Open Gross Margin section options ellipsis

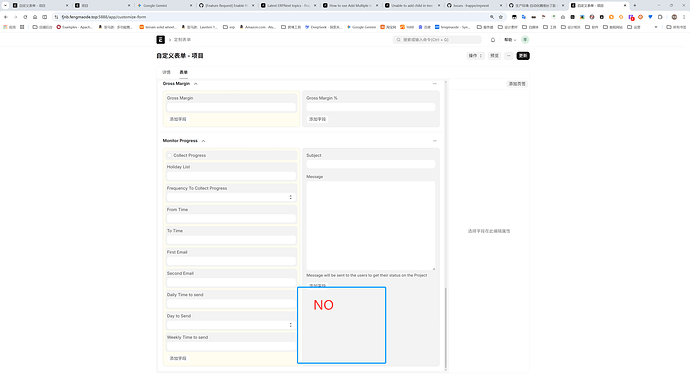(x=434, y=83)
